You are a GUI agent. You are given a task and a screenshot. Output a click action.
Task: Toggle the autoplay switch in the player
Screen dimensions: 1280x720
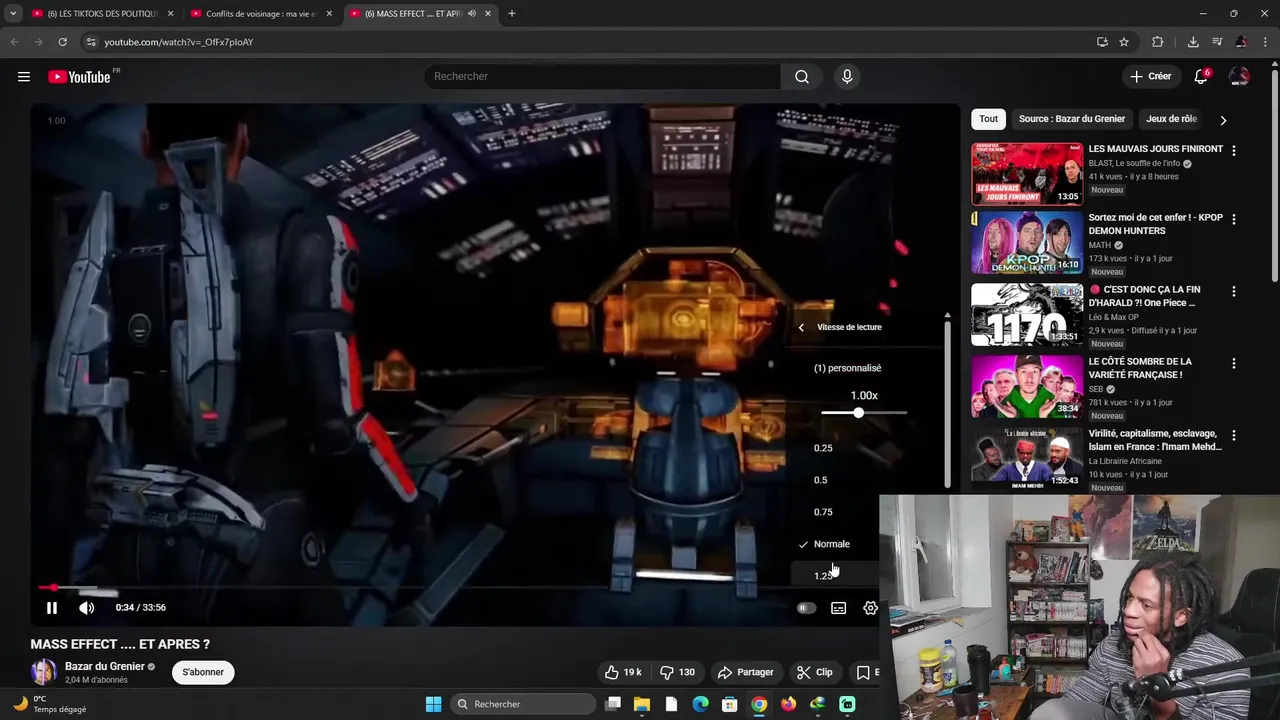(806, 608)
